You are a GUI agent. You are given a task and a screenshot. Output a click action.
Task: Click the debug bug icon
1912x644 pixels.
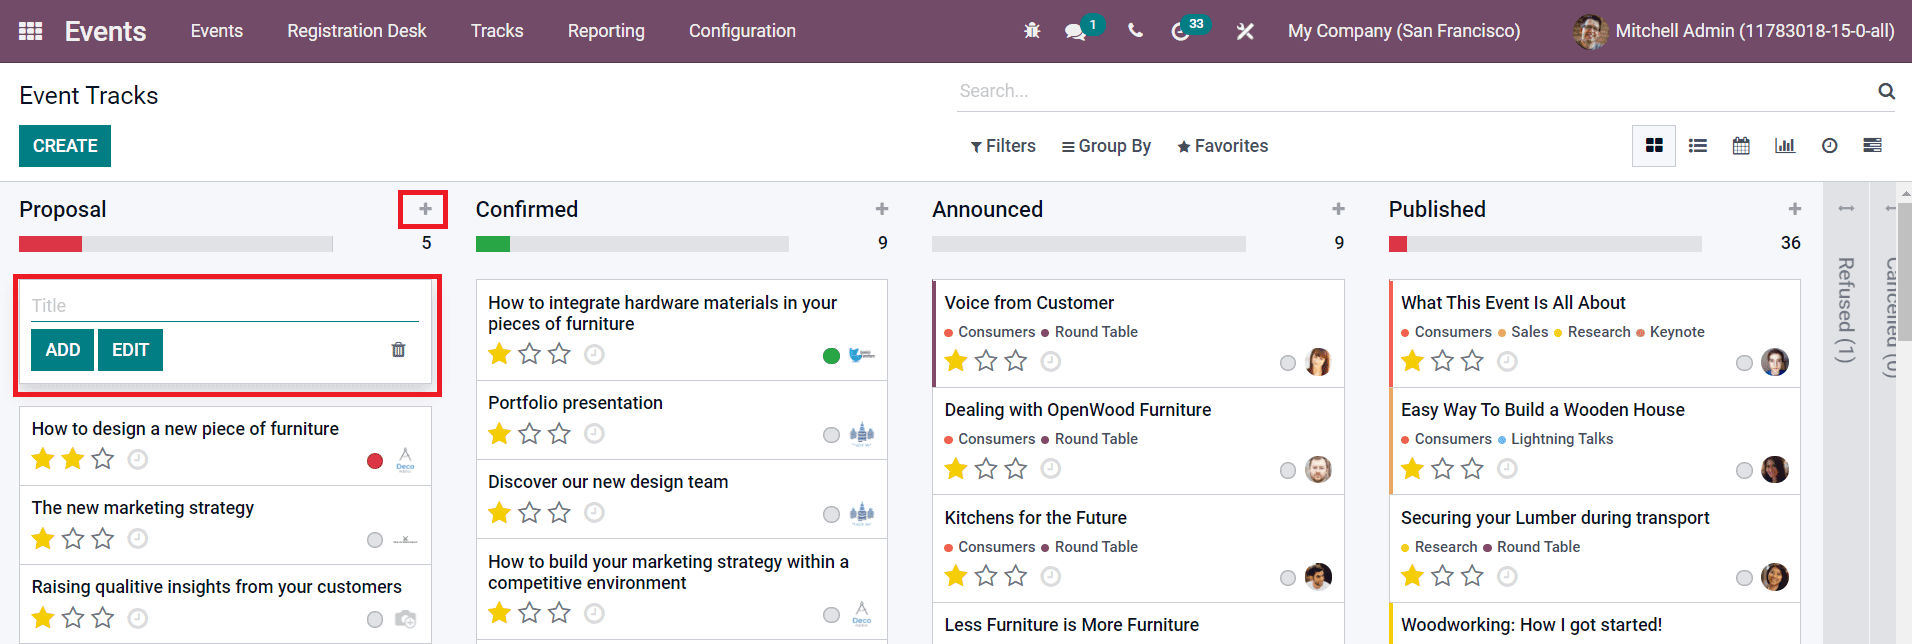pos(1032,31)
